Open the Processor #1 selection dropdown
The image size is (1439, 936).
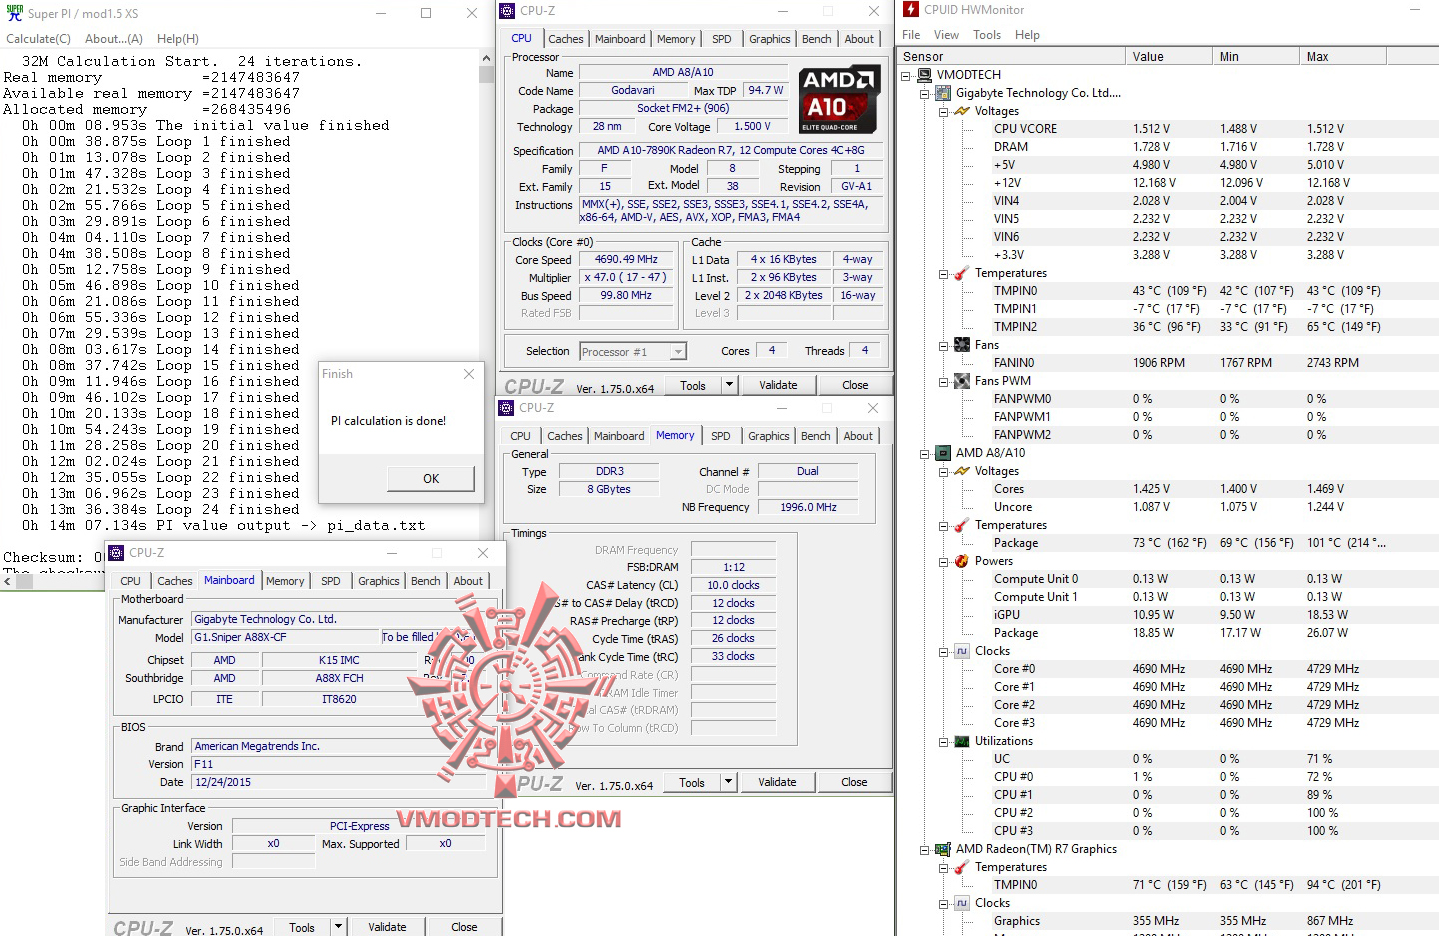pos(678,351)
